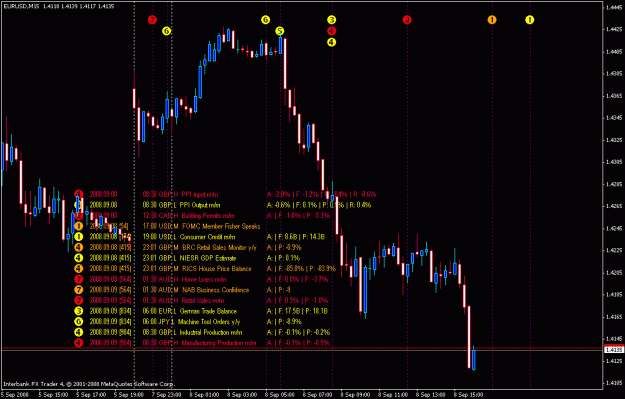Select the AUD 'Retail Sales m/m' event text
The width and height of the screenshot is (625, 399).
(203, 300)
